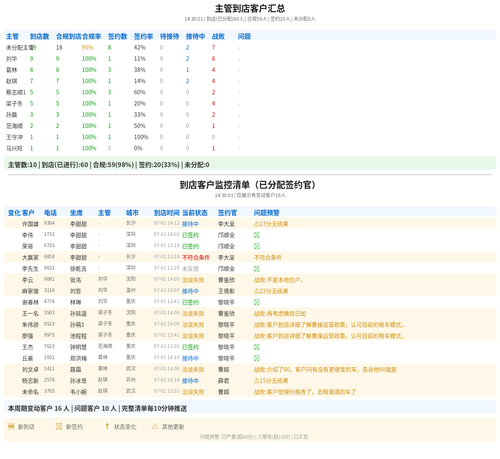Click the 战败:再考虑微信已加 warning text
Image resolution: width=500 pixels, height=459 pixels.
click(x=280, y=314)
